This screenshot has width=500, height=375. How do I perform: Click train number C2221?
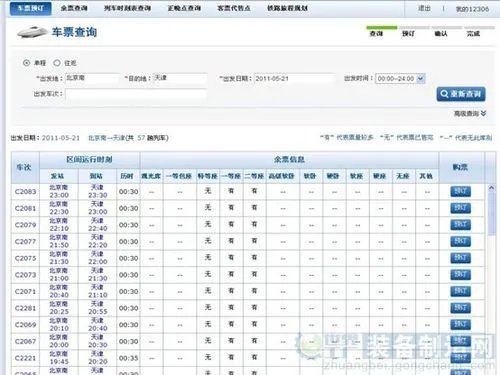tap(25, 358)
